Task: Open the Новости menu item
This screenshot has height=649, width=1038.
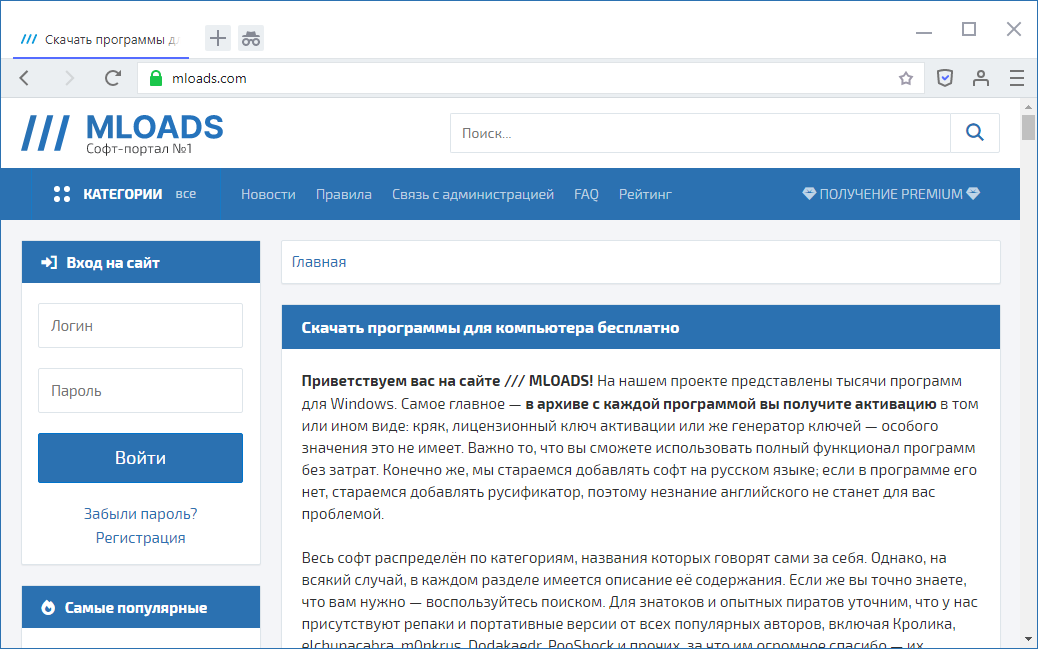Action: point(268,194)
